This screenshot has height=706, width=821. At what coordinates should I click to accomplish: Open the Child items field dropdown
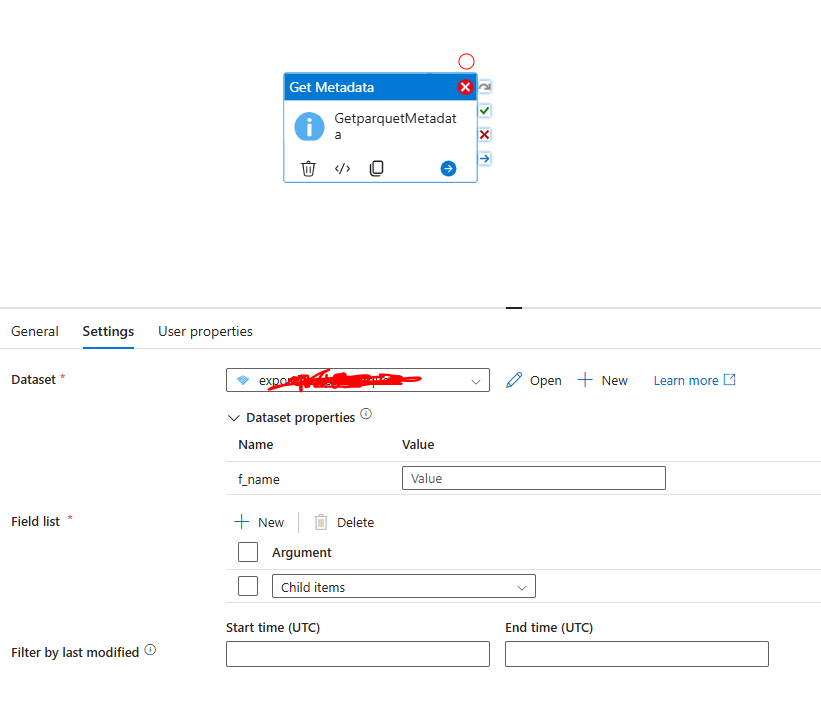[521, 585]
